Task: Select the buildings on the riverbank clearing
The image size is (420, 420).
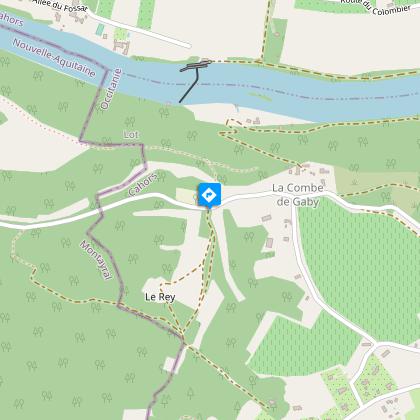Action: click(253, 121)
